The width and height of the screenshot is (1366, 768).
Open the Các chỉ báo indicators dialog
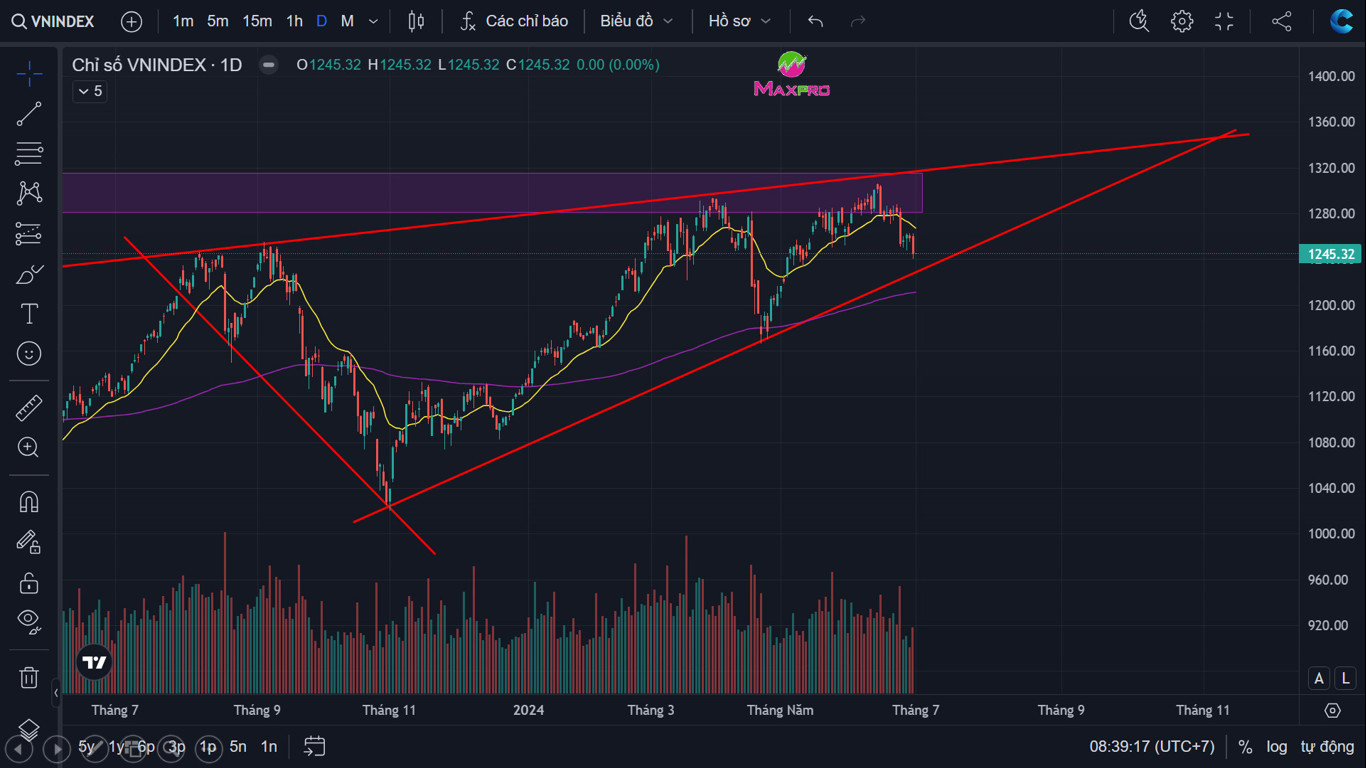514,21
